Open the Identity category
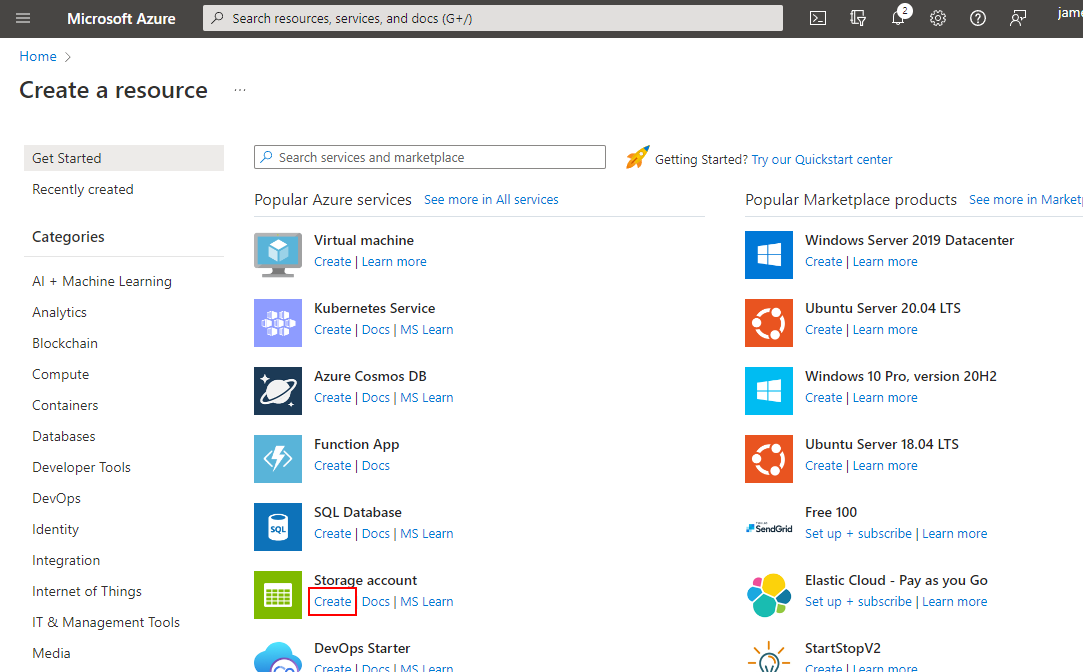Viewport: 1083px width, 672px height. click(55, 530)
